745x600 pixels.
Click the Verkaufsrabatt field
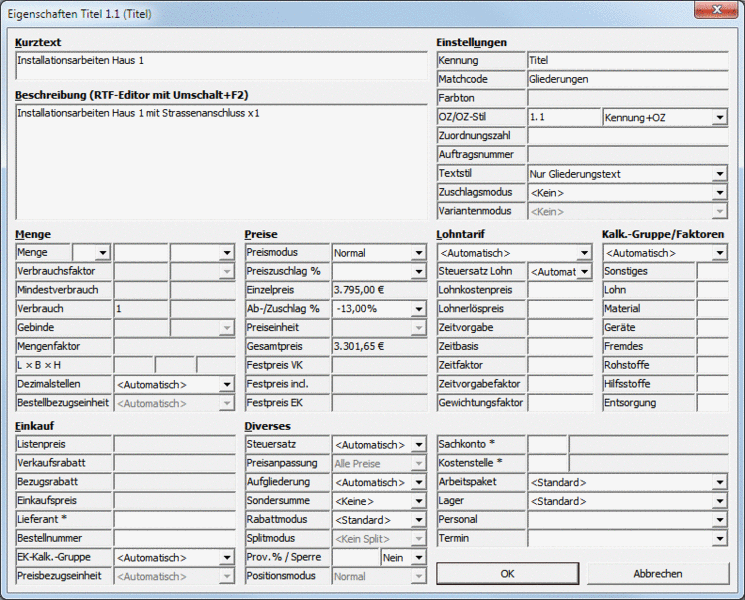tap(174, 463)
